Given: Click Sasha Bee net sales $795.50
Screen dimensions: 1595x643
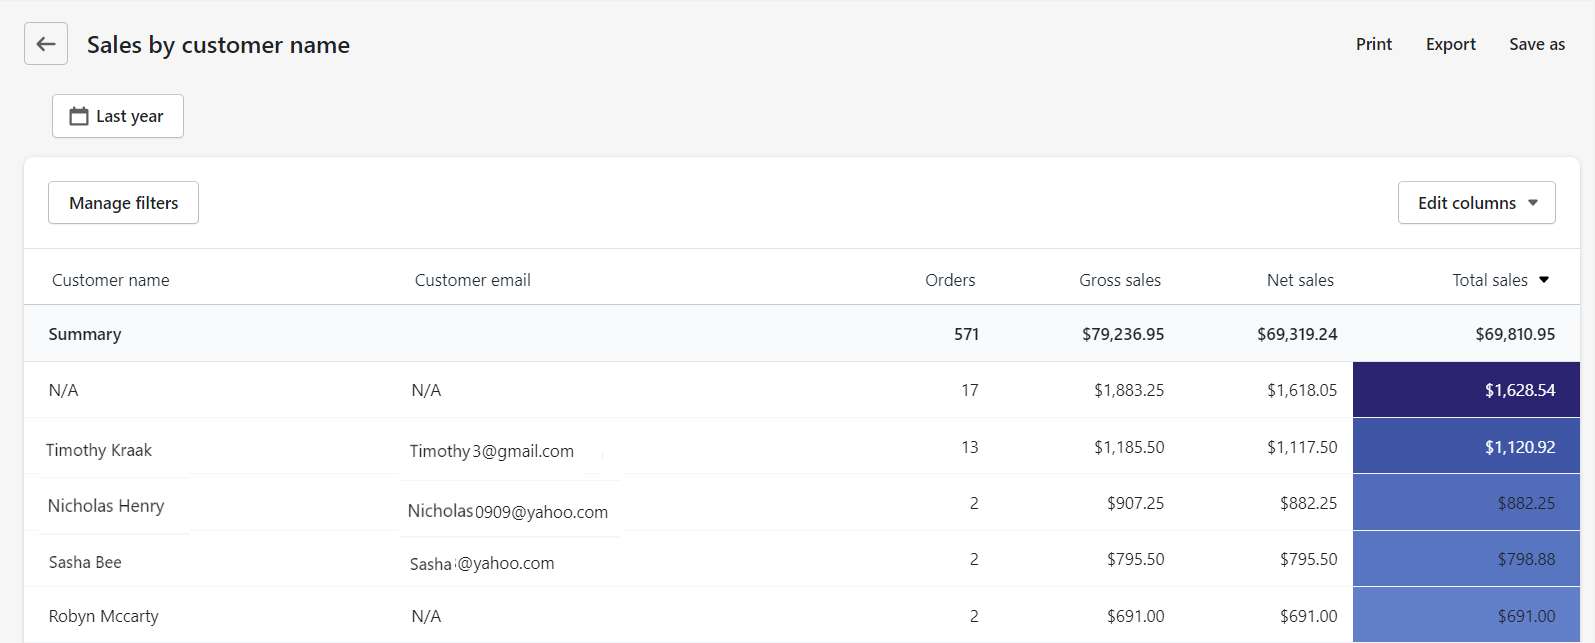Looking at the screenshot, I should (x=1308, y=559).
